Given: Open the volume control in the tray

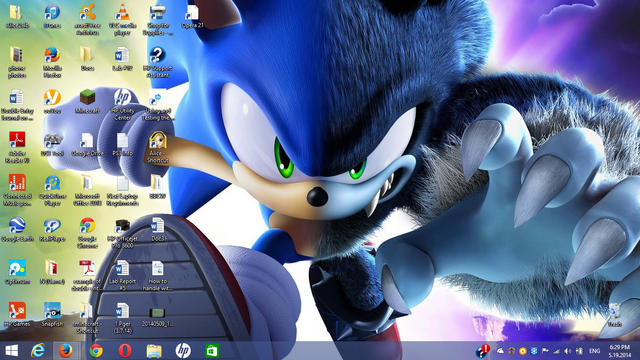Looking at the screenshot, I should tap(567, 351).
